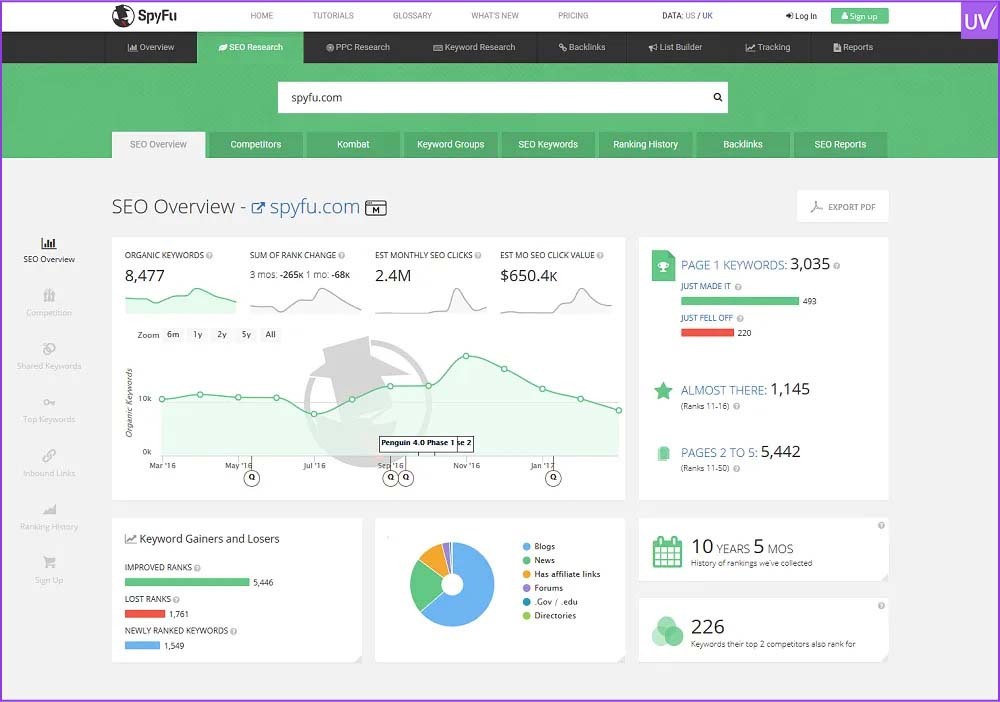This screenshot has height=702, width=1000.
Task: Click the blue Newly Ranked Keywords bar
Action: pos(142,645)
